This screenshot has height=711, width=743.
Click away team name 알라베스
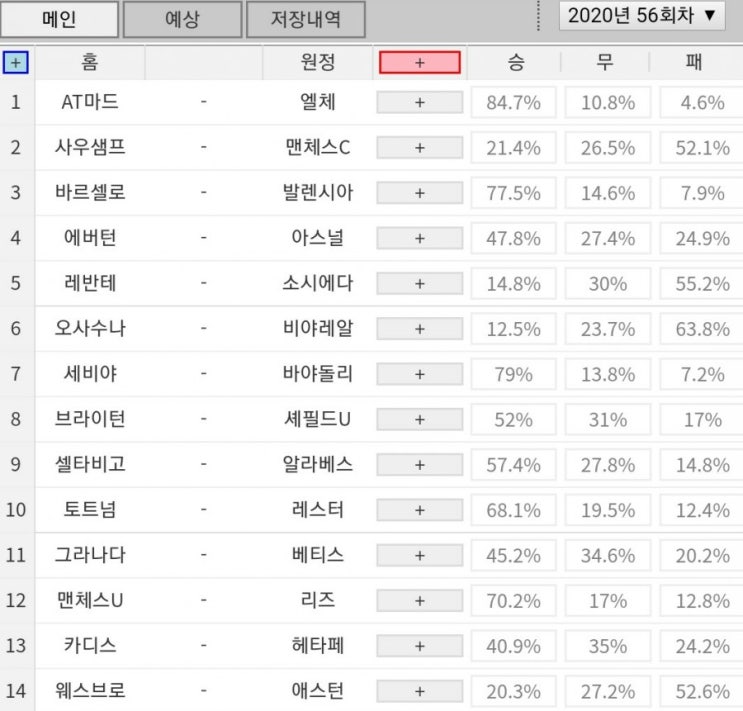click(318, 465)
